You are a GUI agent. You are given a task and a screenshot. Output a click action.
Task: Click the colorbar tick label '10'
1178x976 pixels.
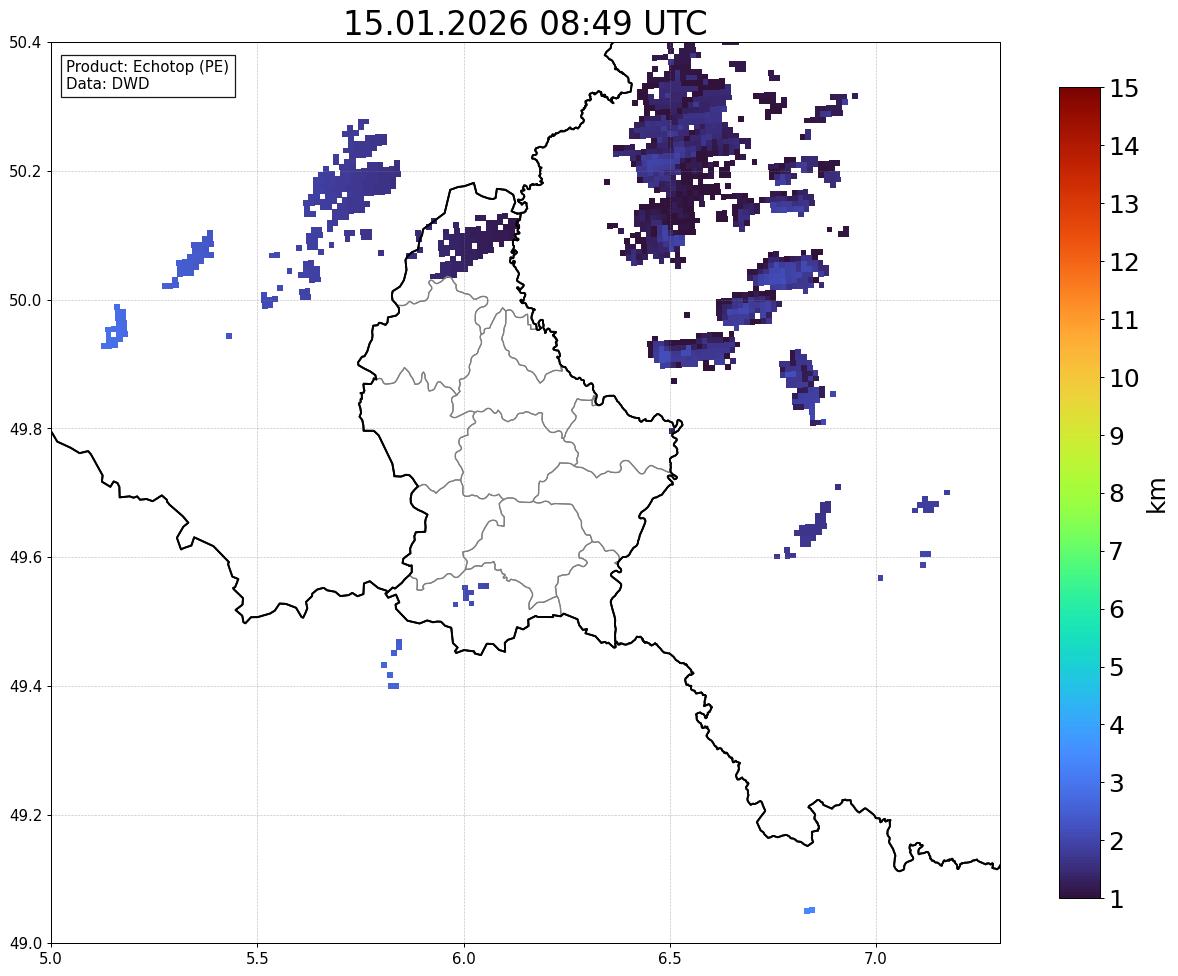(1124, 378)
